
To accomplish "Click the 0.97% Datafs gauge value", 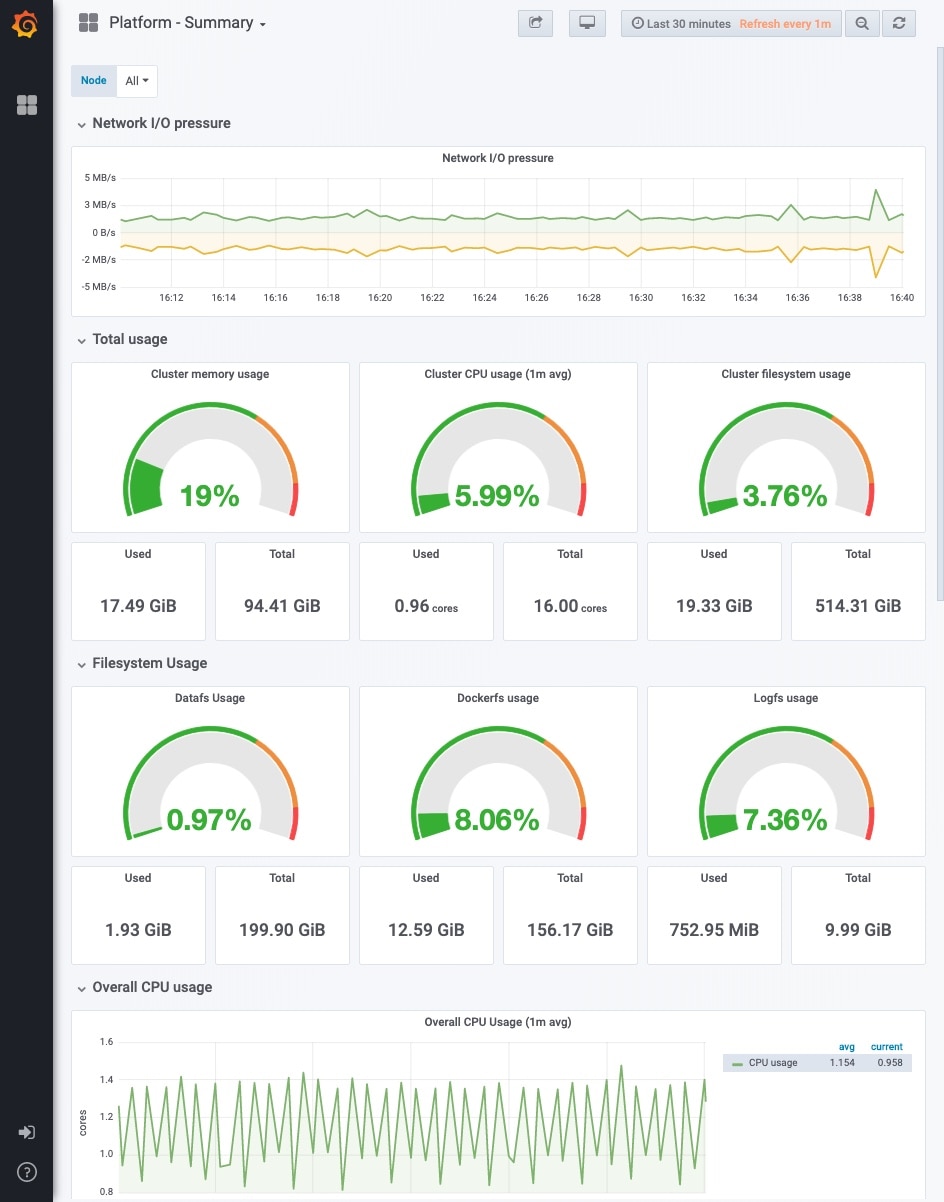I will coord(209,820).
